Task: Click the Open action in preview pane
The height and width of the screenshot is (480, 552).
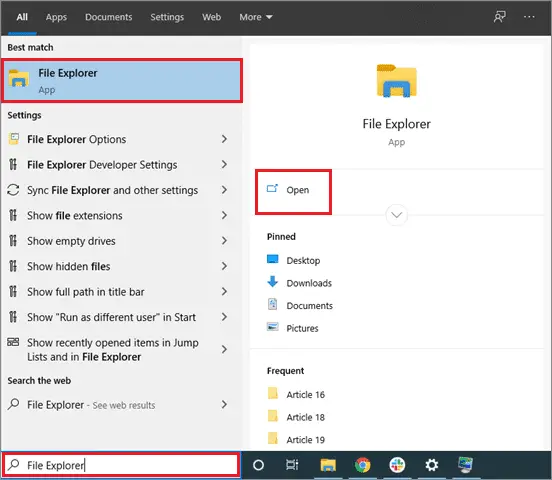Action: pos(293,190)
